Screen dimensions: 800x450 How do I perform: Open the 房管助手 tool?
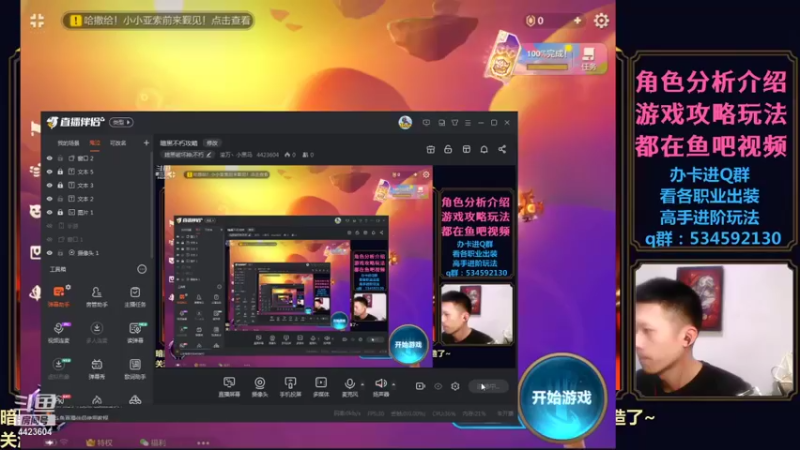(x=96, y=296)
